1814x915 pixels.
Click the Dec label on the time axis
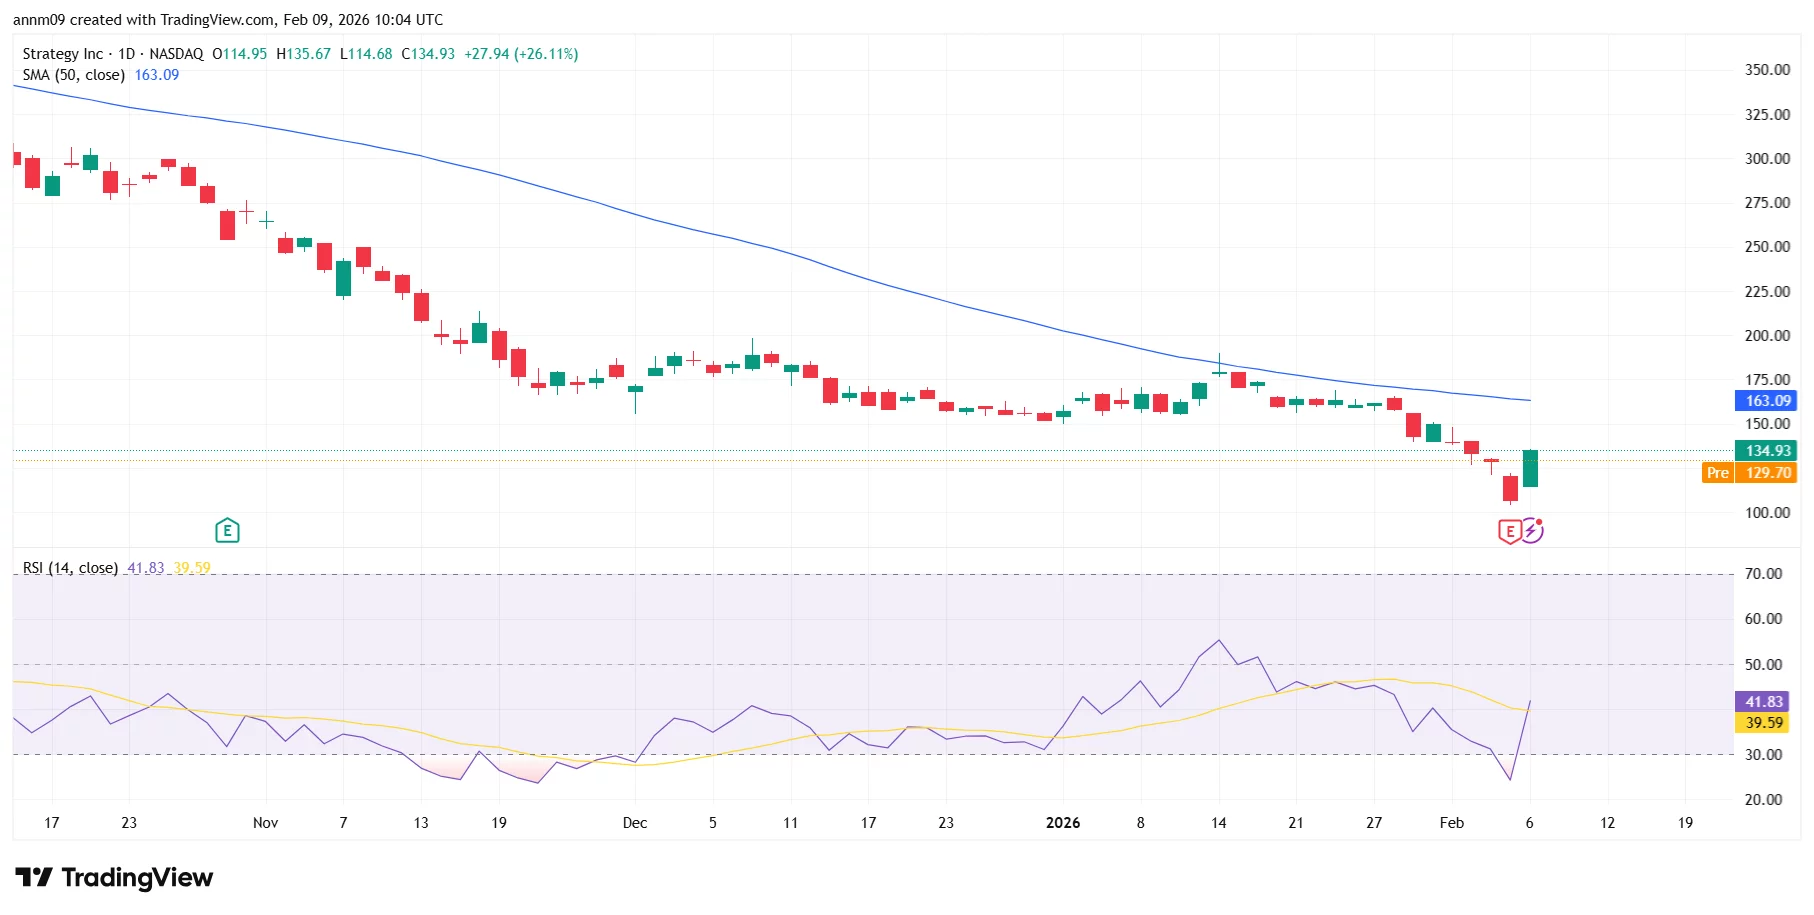point(634,823)
